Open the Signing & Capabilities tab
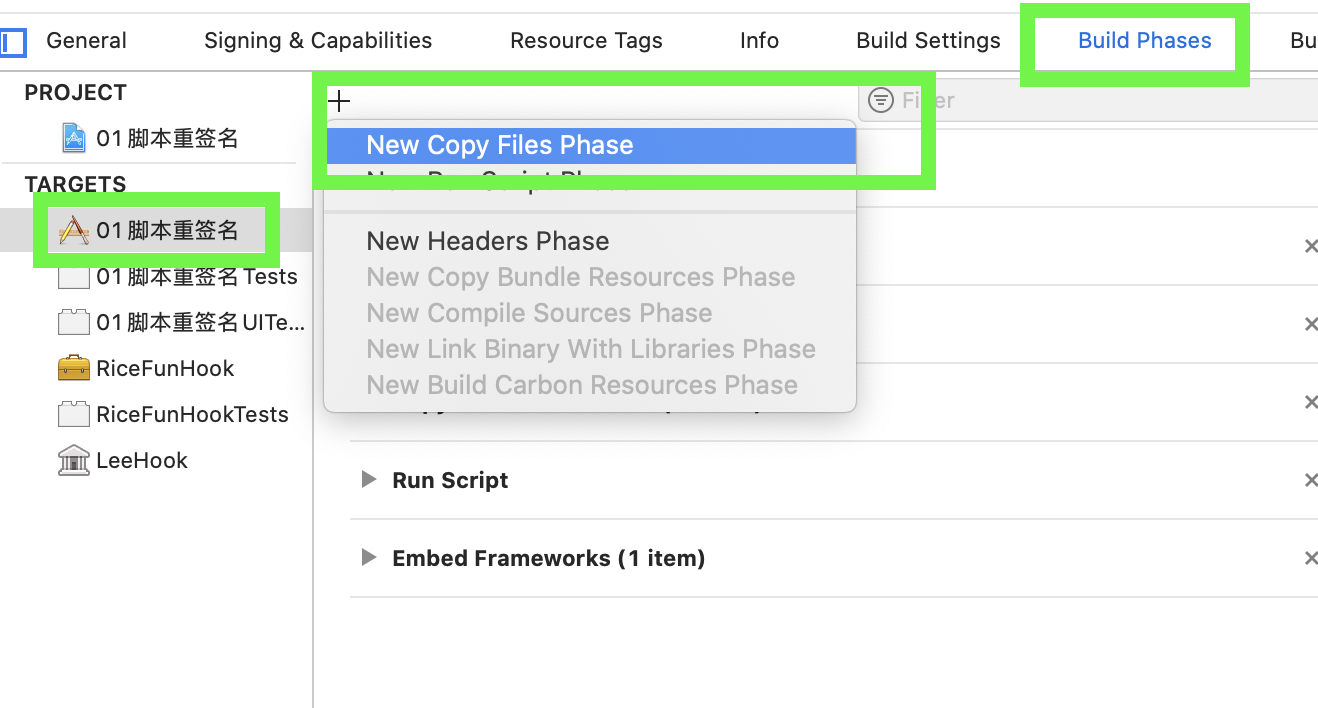The height and width of the screenshot is (708, 1318). coord(318,41)
